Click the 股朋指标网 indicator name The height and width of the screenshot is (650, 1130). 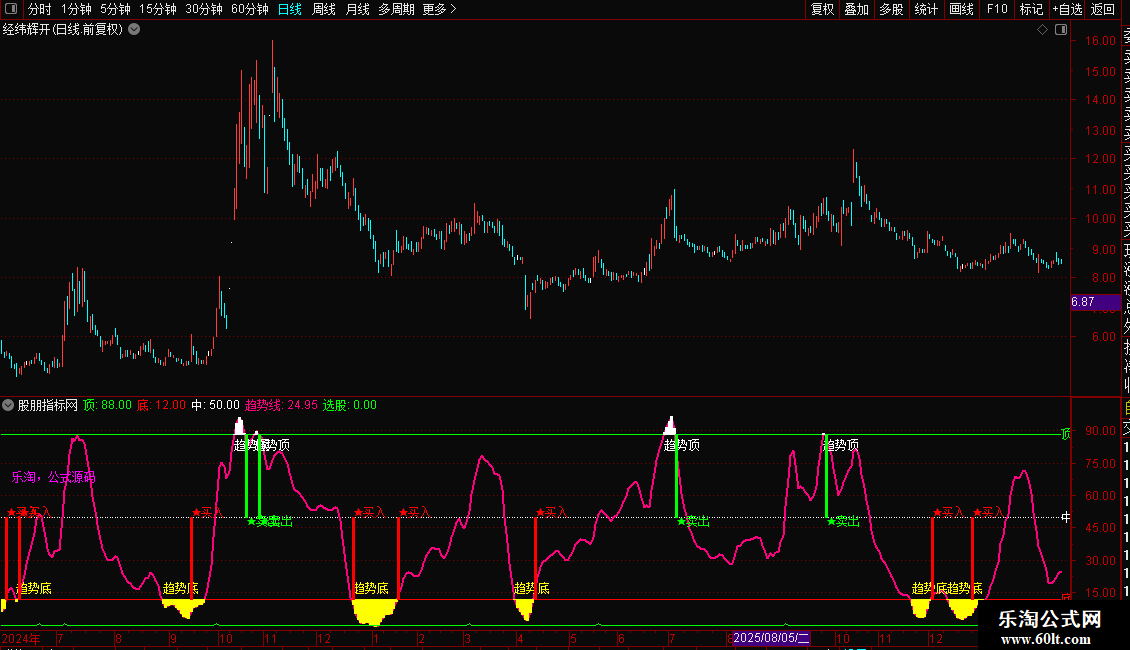coord(48,405)
